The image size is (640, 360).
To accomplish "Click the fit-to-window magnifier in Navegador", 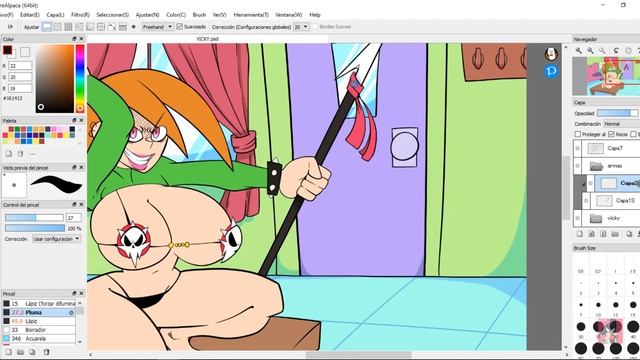I will (602, 51).
